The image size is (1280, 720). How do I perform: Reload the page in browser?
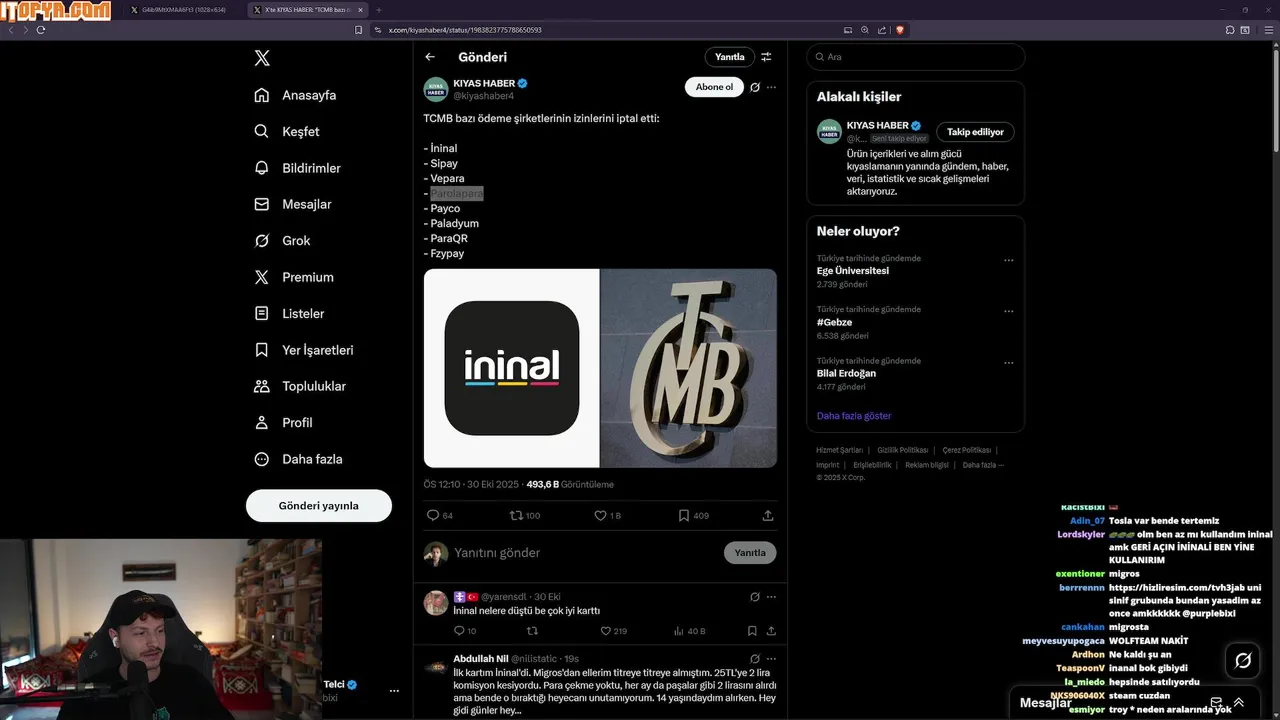41,30
